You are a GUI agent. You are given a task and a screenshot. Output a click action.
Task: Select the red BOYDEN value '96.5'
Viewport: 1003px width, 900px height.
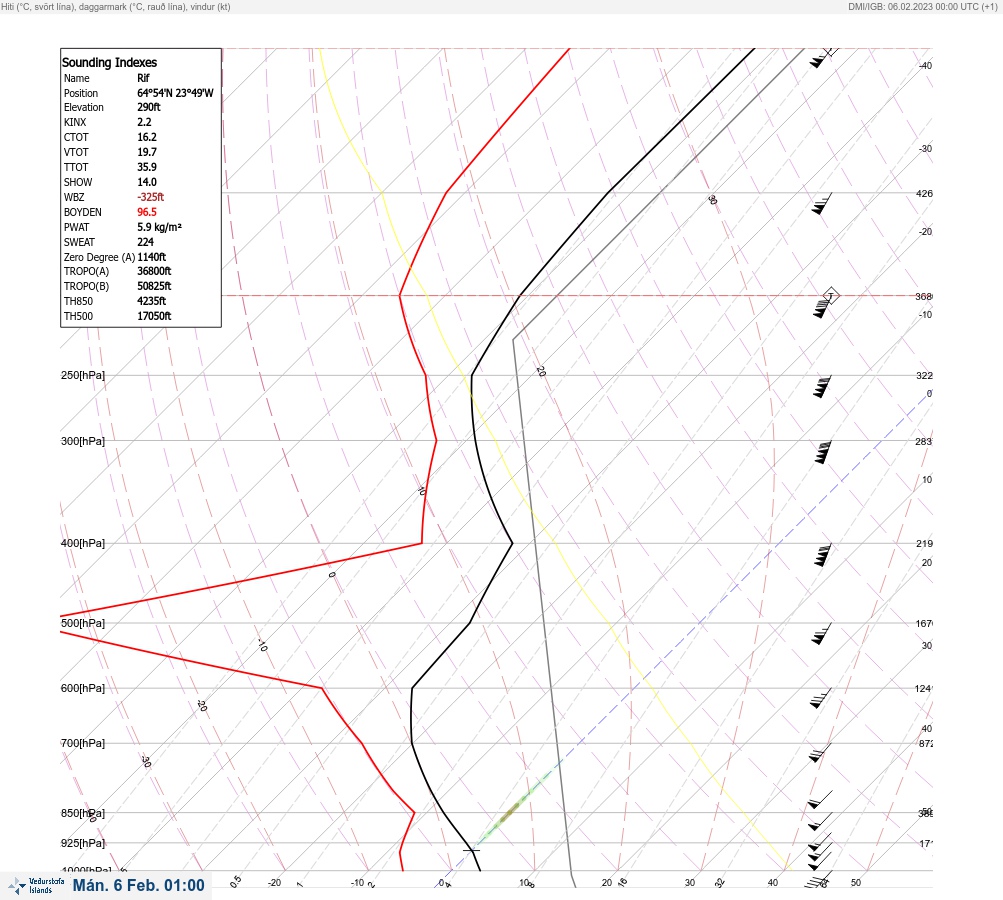147,212
